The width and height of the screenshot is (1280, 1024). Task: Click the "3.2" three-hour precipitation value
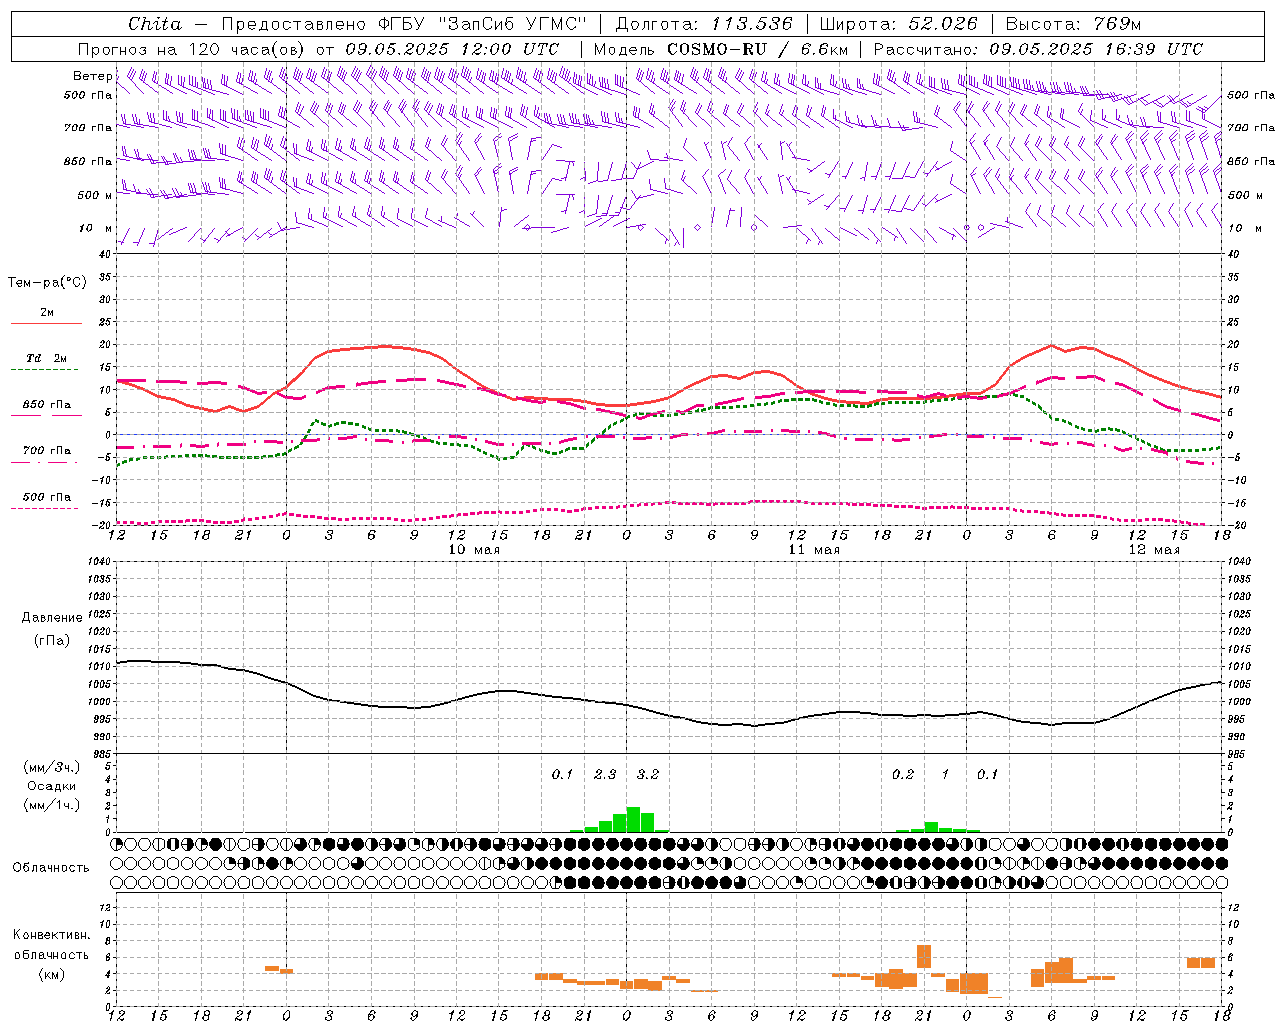[648, 775]
